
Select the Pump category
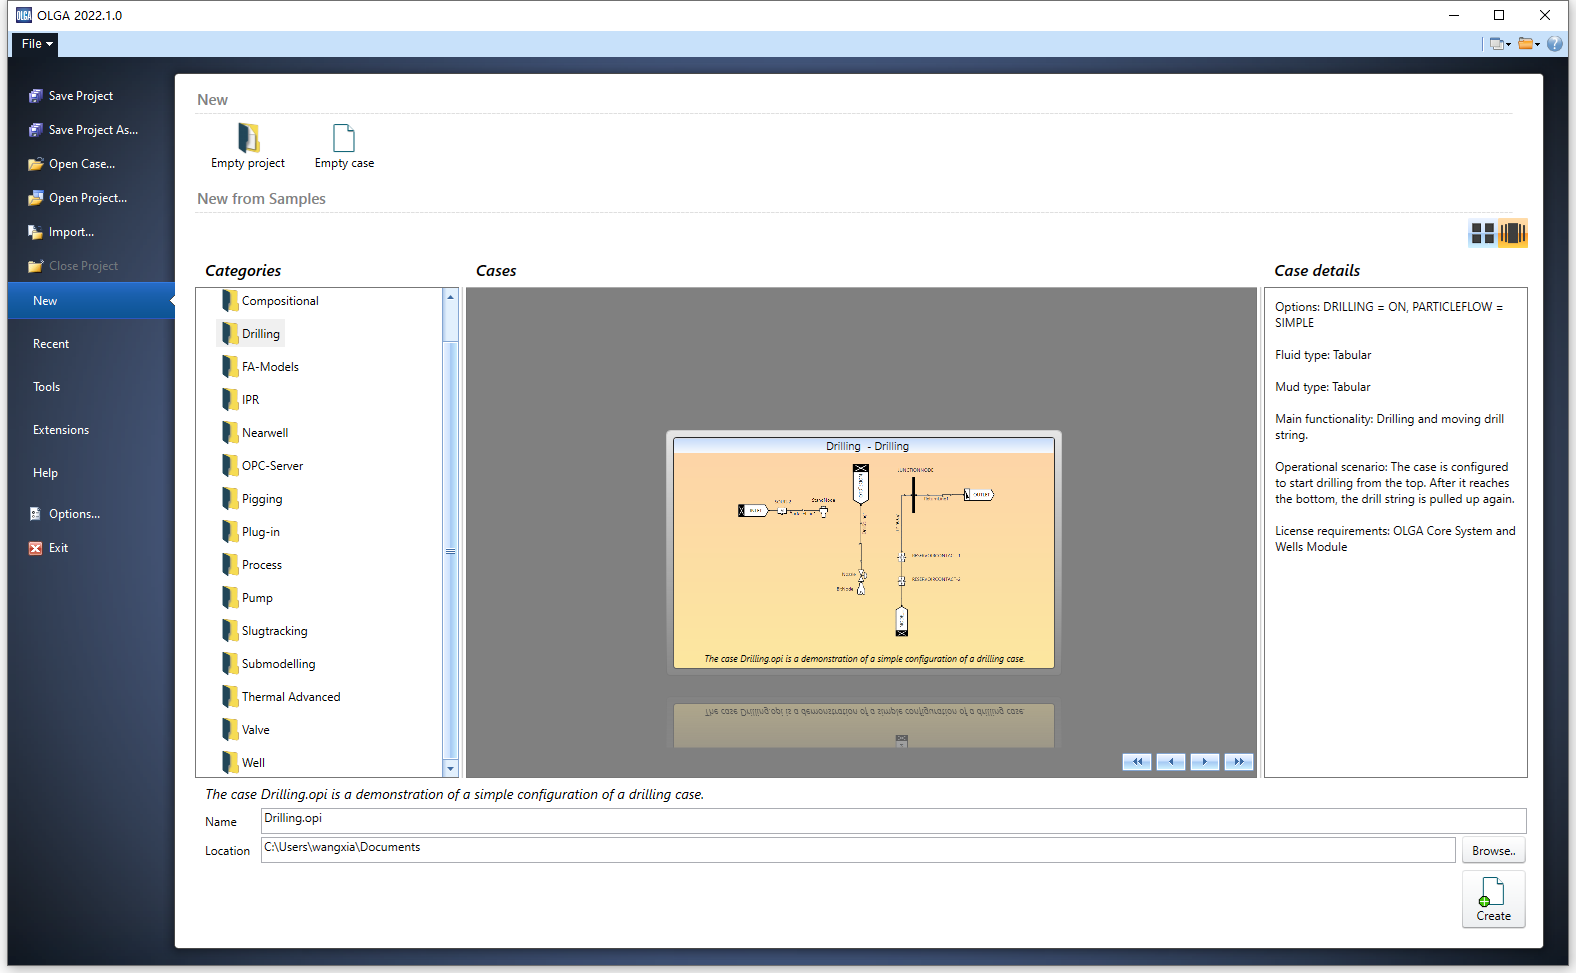pos(247,598)
